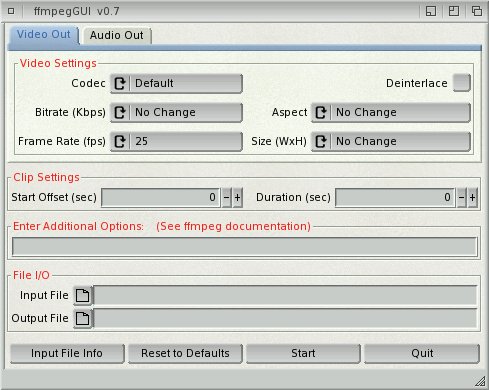Click the Input File path field
Screen dimensions: 489x390
pyautogui.click(x=285, y=295)
